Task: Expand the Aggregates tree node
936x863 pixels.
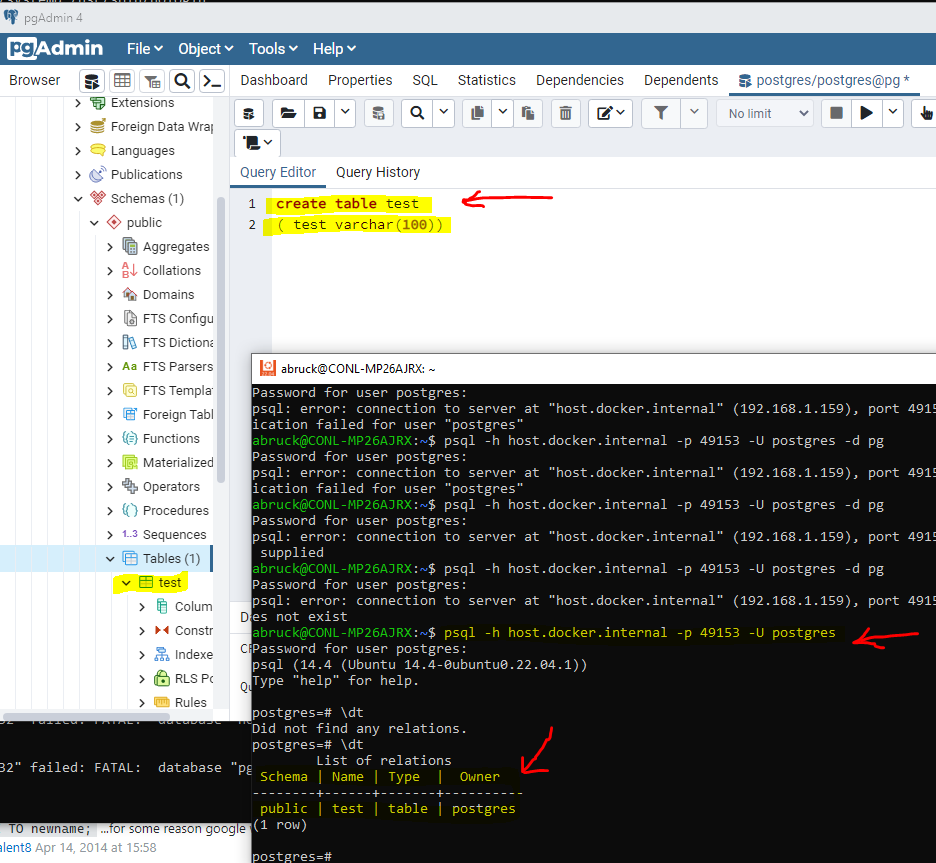Action: pyautogui.click(x=110, y=247)
